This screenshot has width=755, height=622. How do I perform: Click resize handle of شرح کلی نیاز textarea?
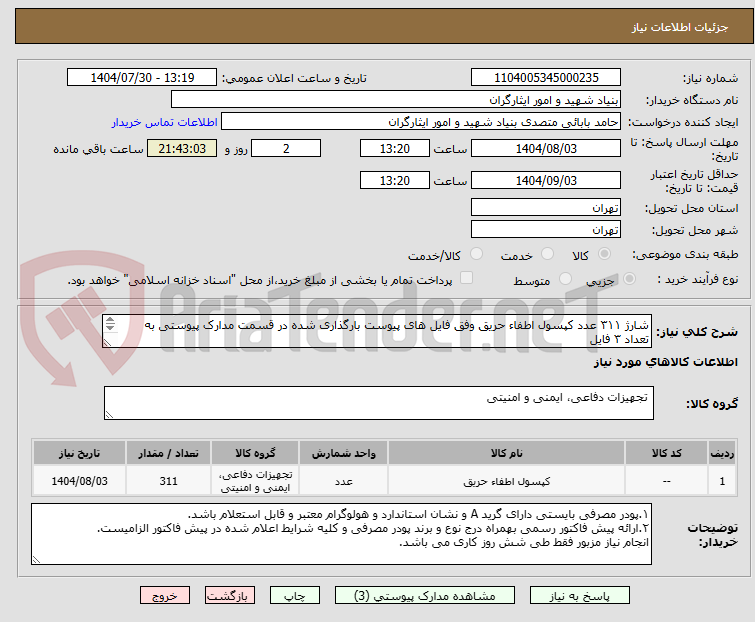107,343
